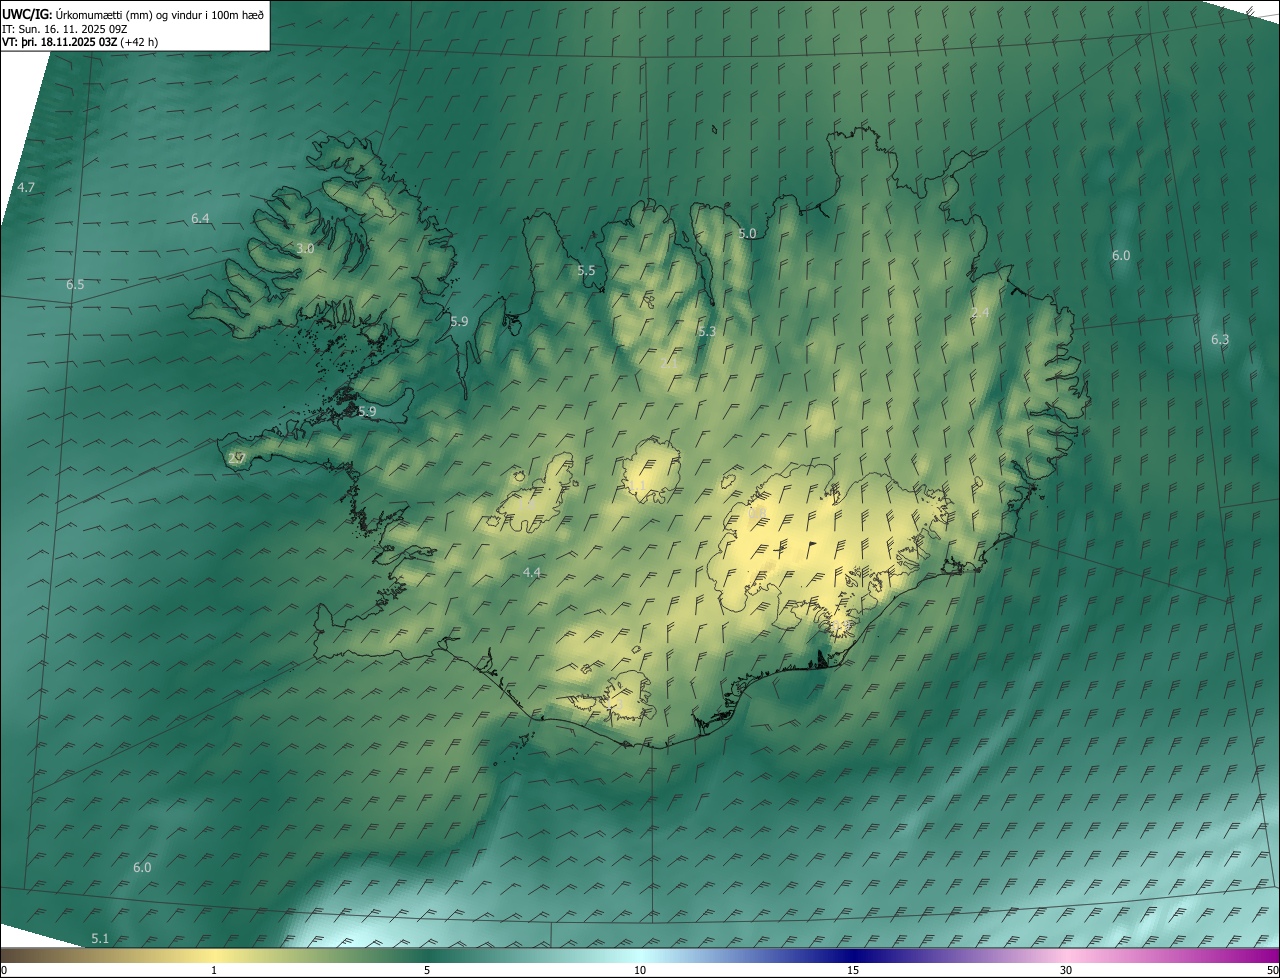This screenshot has height=978, width=1280.
Task: Click the colorbar tick label 1
Action: (x=214, y=971)
